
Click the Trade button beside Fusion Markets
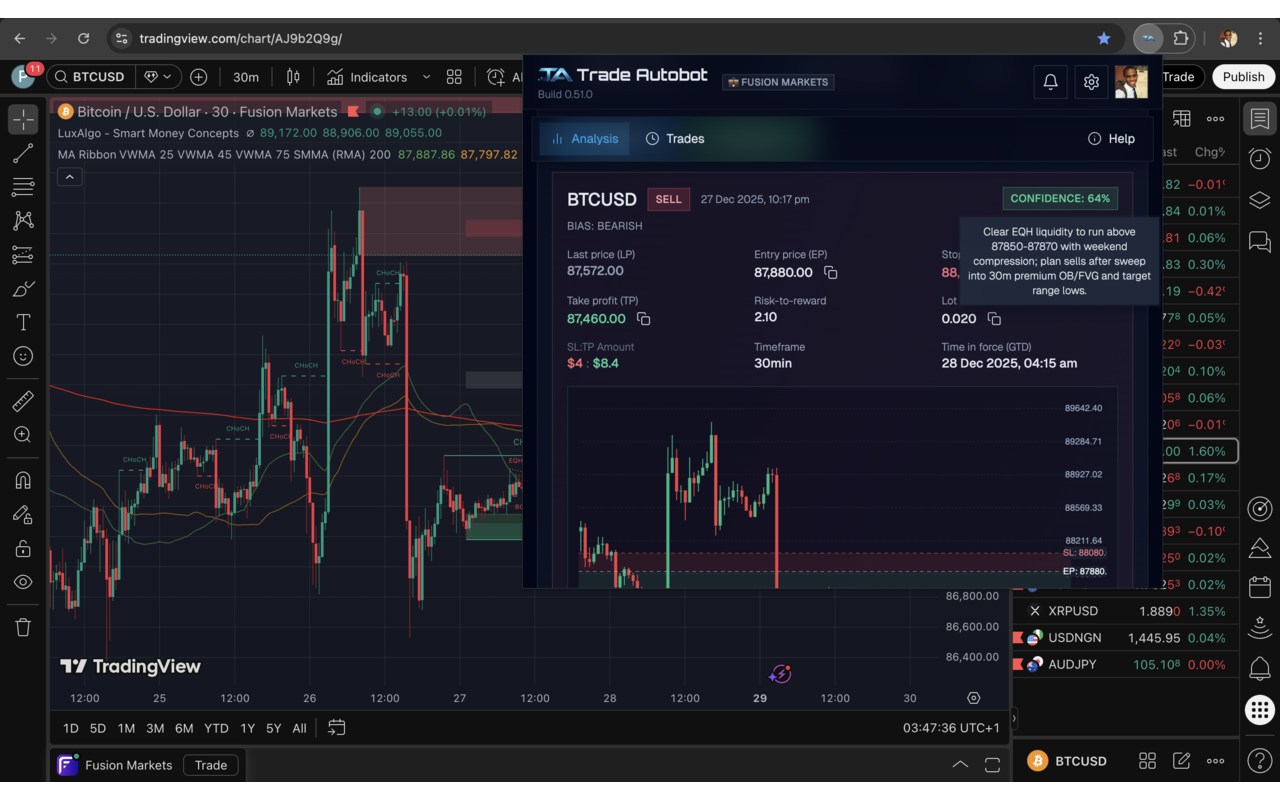pyautogui.click(x=211, y=765)
